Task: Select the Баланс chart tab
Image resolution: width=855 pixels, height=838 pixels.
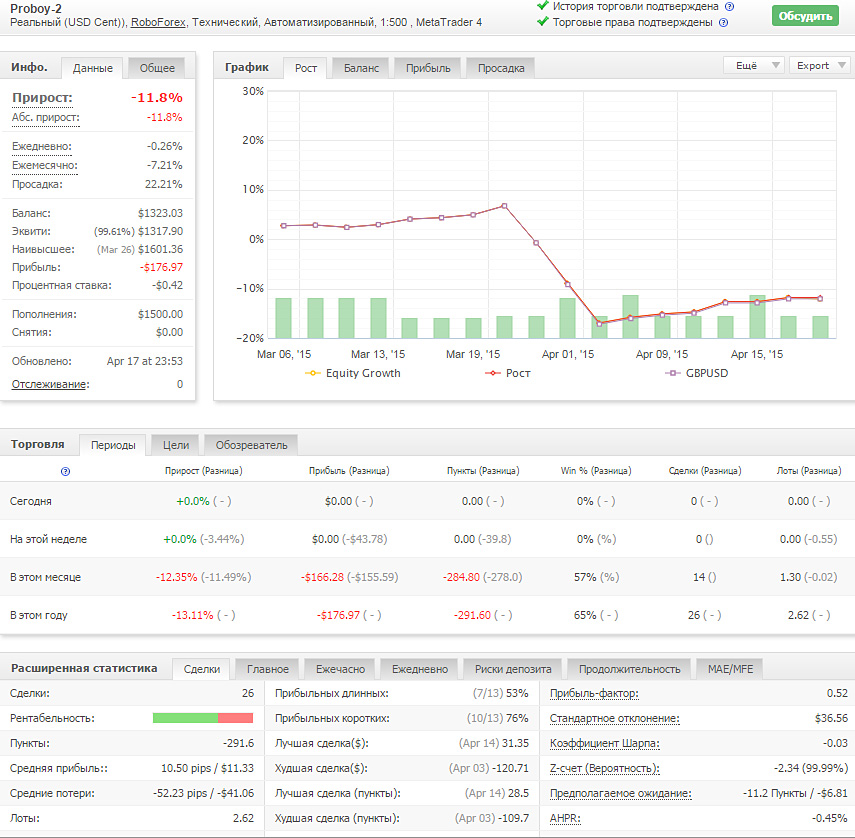Action: 361,68
